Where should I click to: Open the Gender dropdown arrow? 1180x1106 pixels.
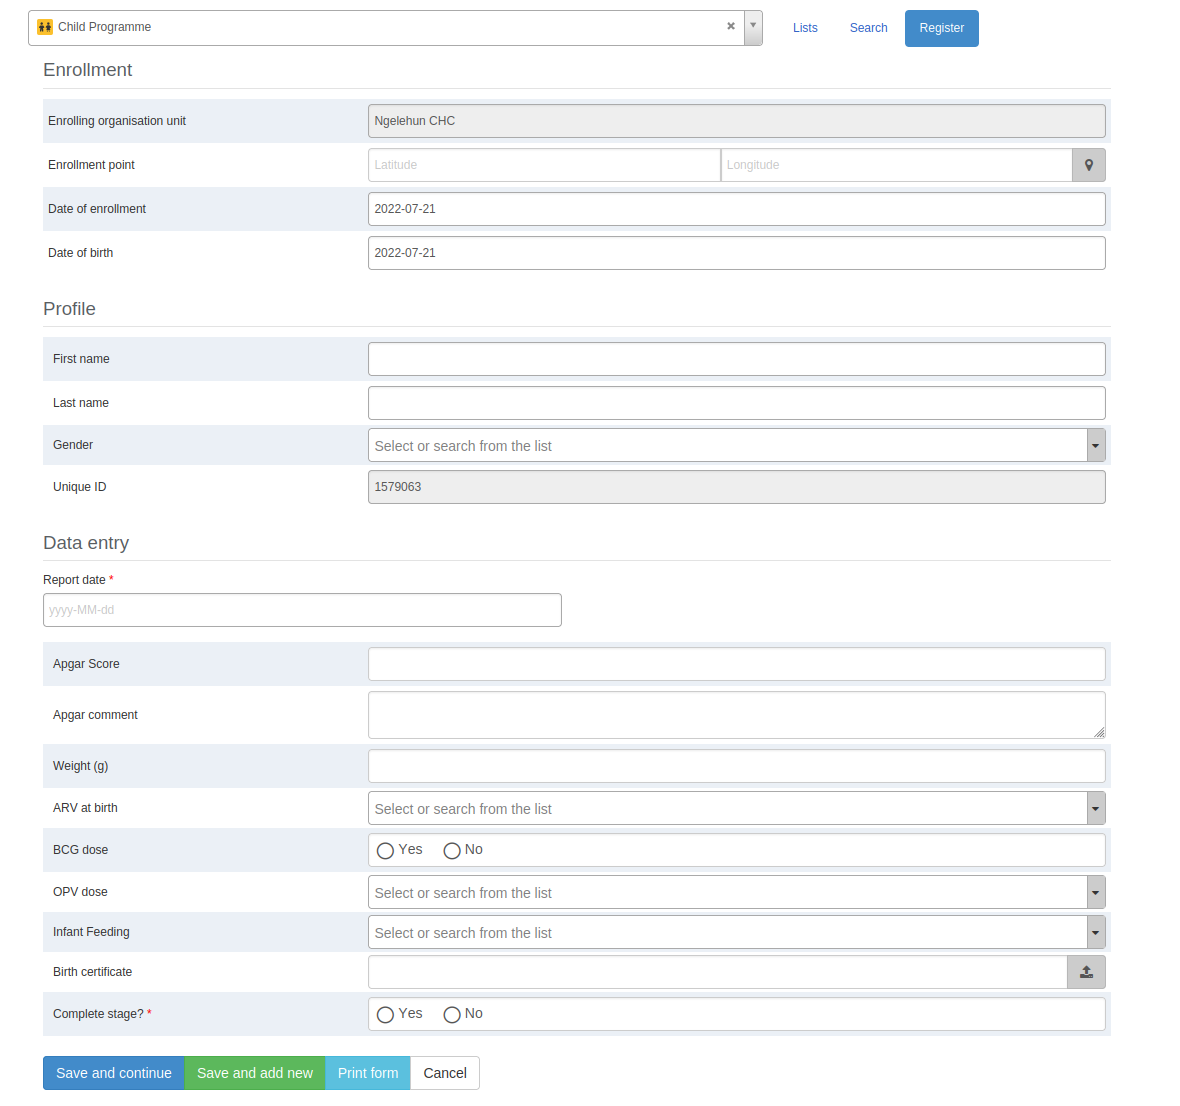pos(1096,445)
